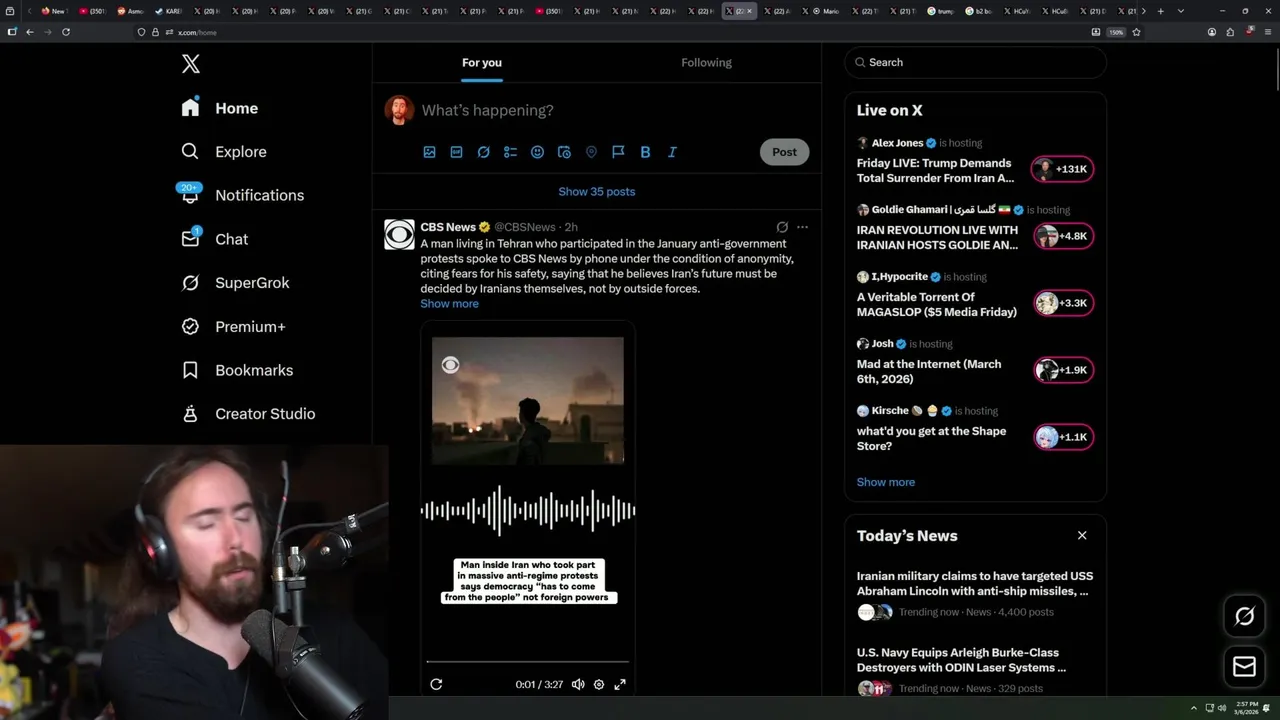Seek on the video progress bar
This screenshot has width=1280, height=720.
[x=528, y=662]
